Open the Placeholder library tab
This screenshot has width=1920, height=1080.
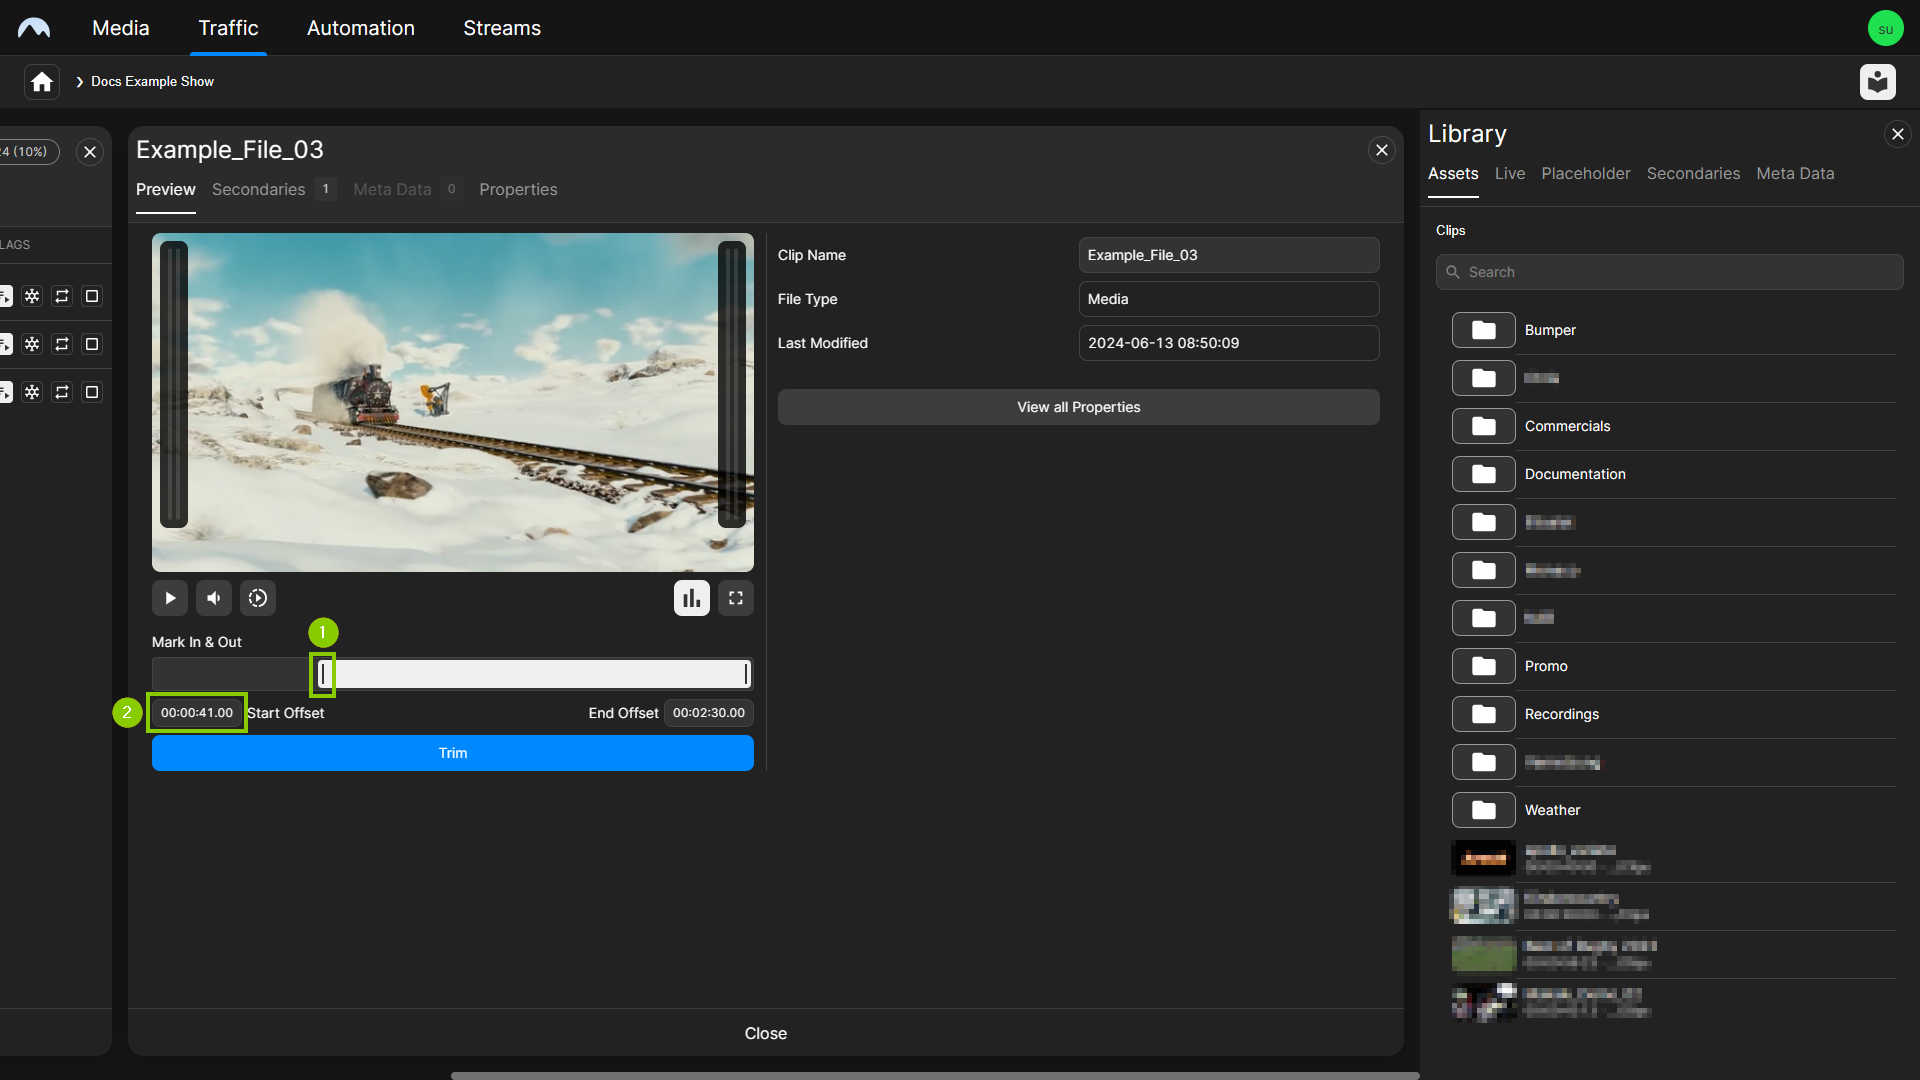1585,174
